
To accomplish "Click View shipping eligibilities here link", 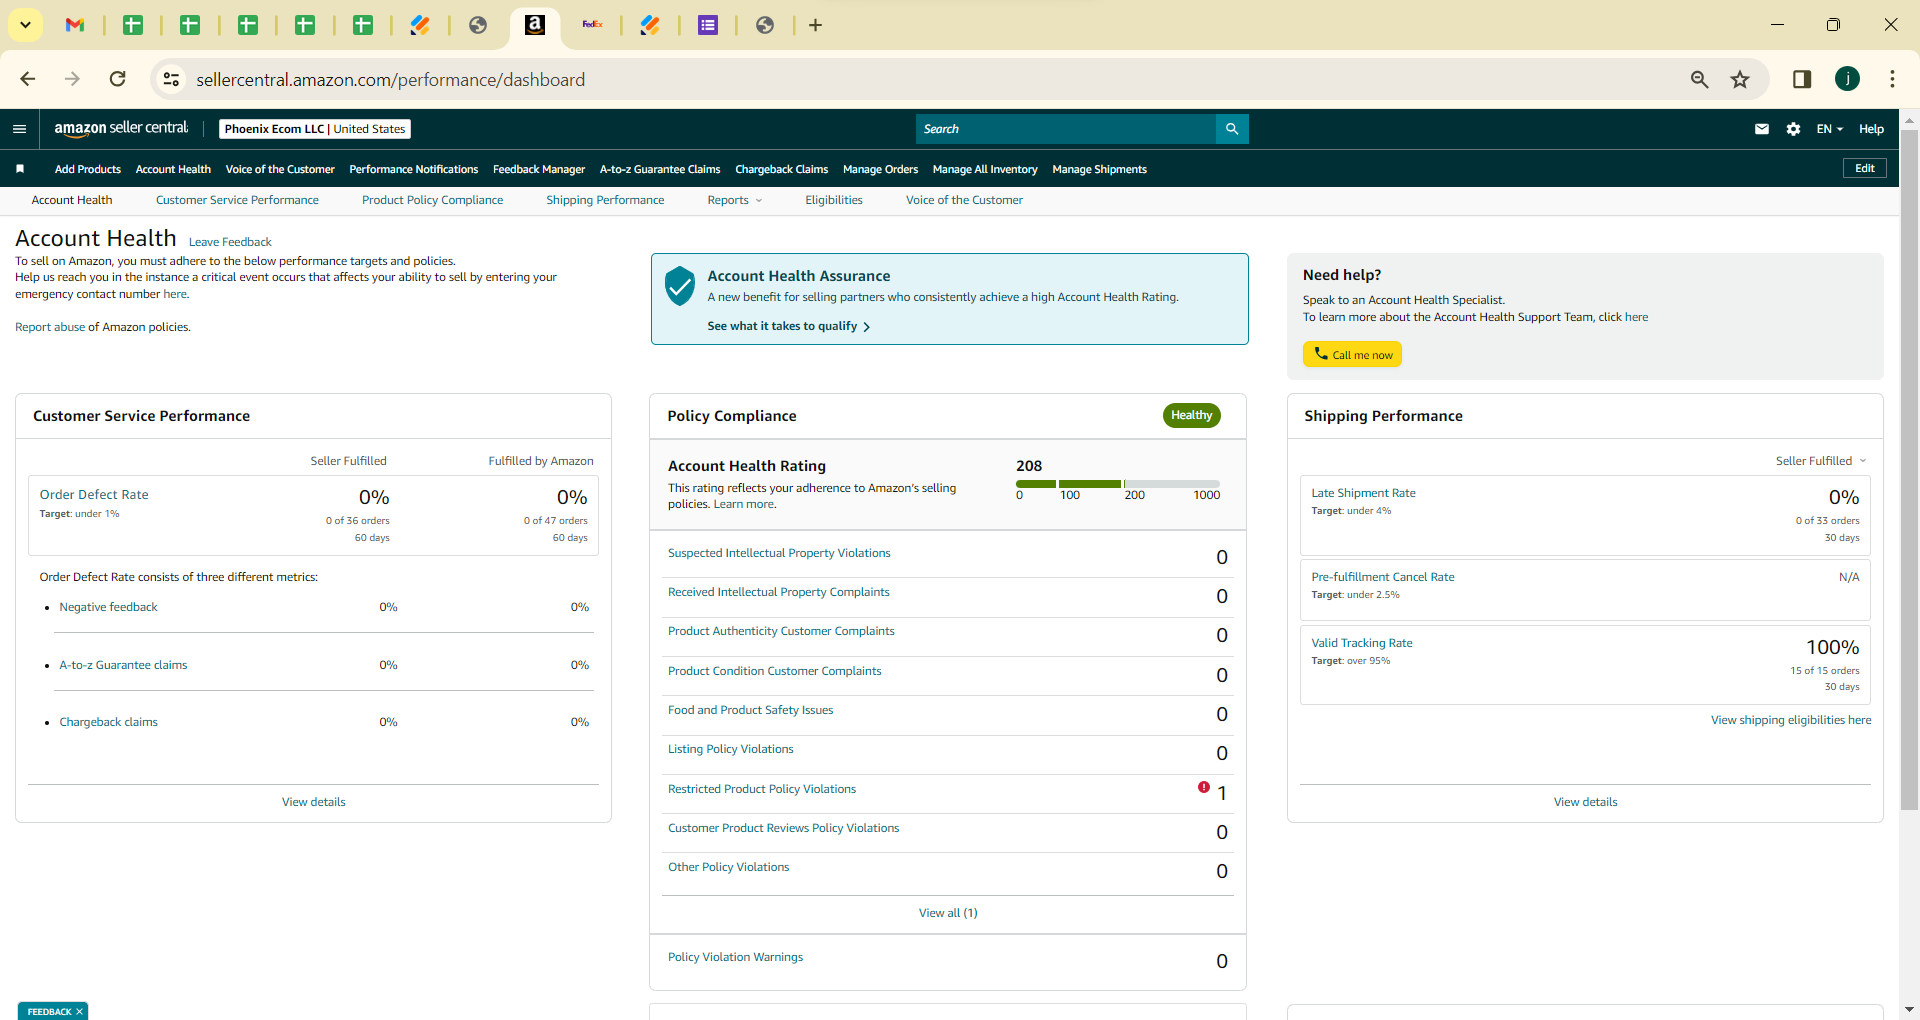I will coord(1791,720).
